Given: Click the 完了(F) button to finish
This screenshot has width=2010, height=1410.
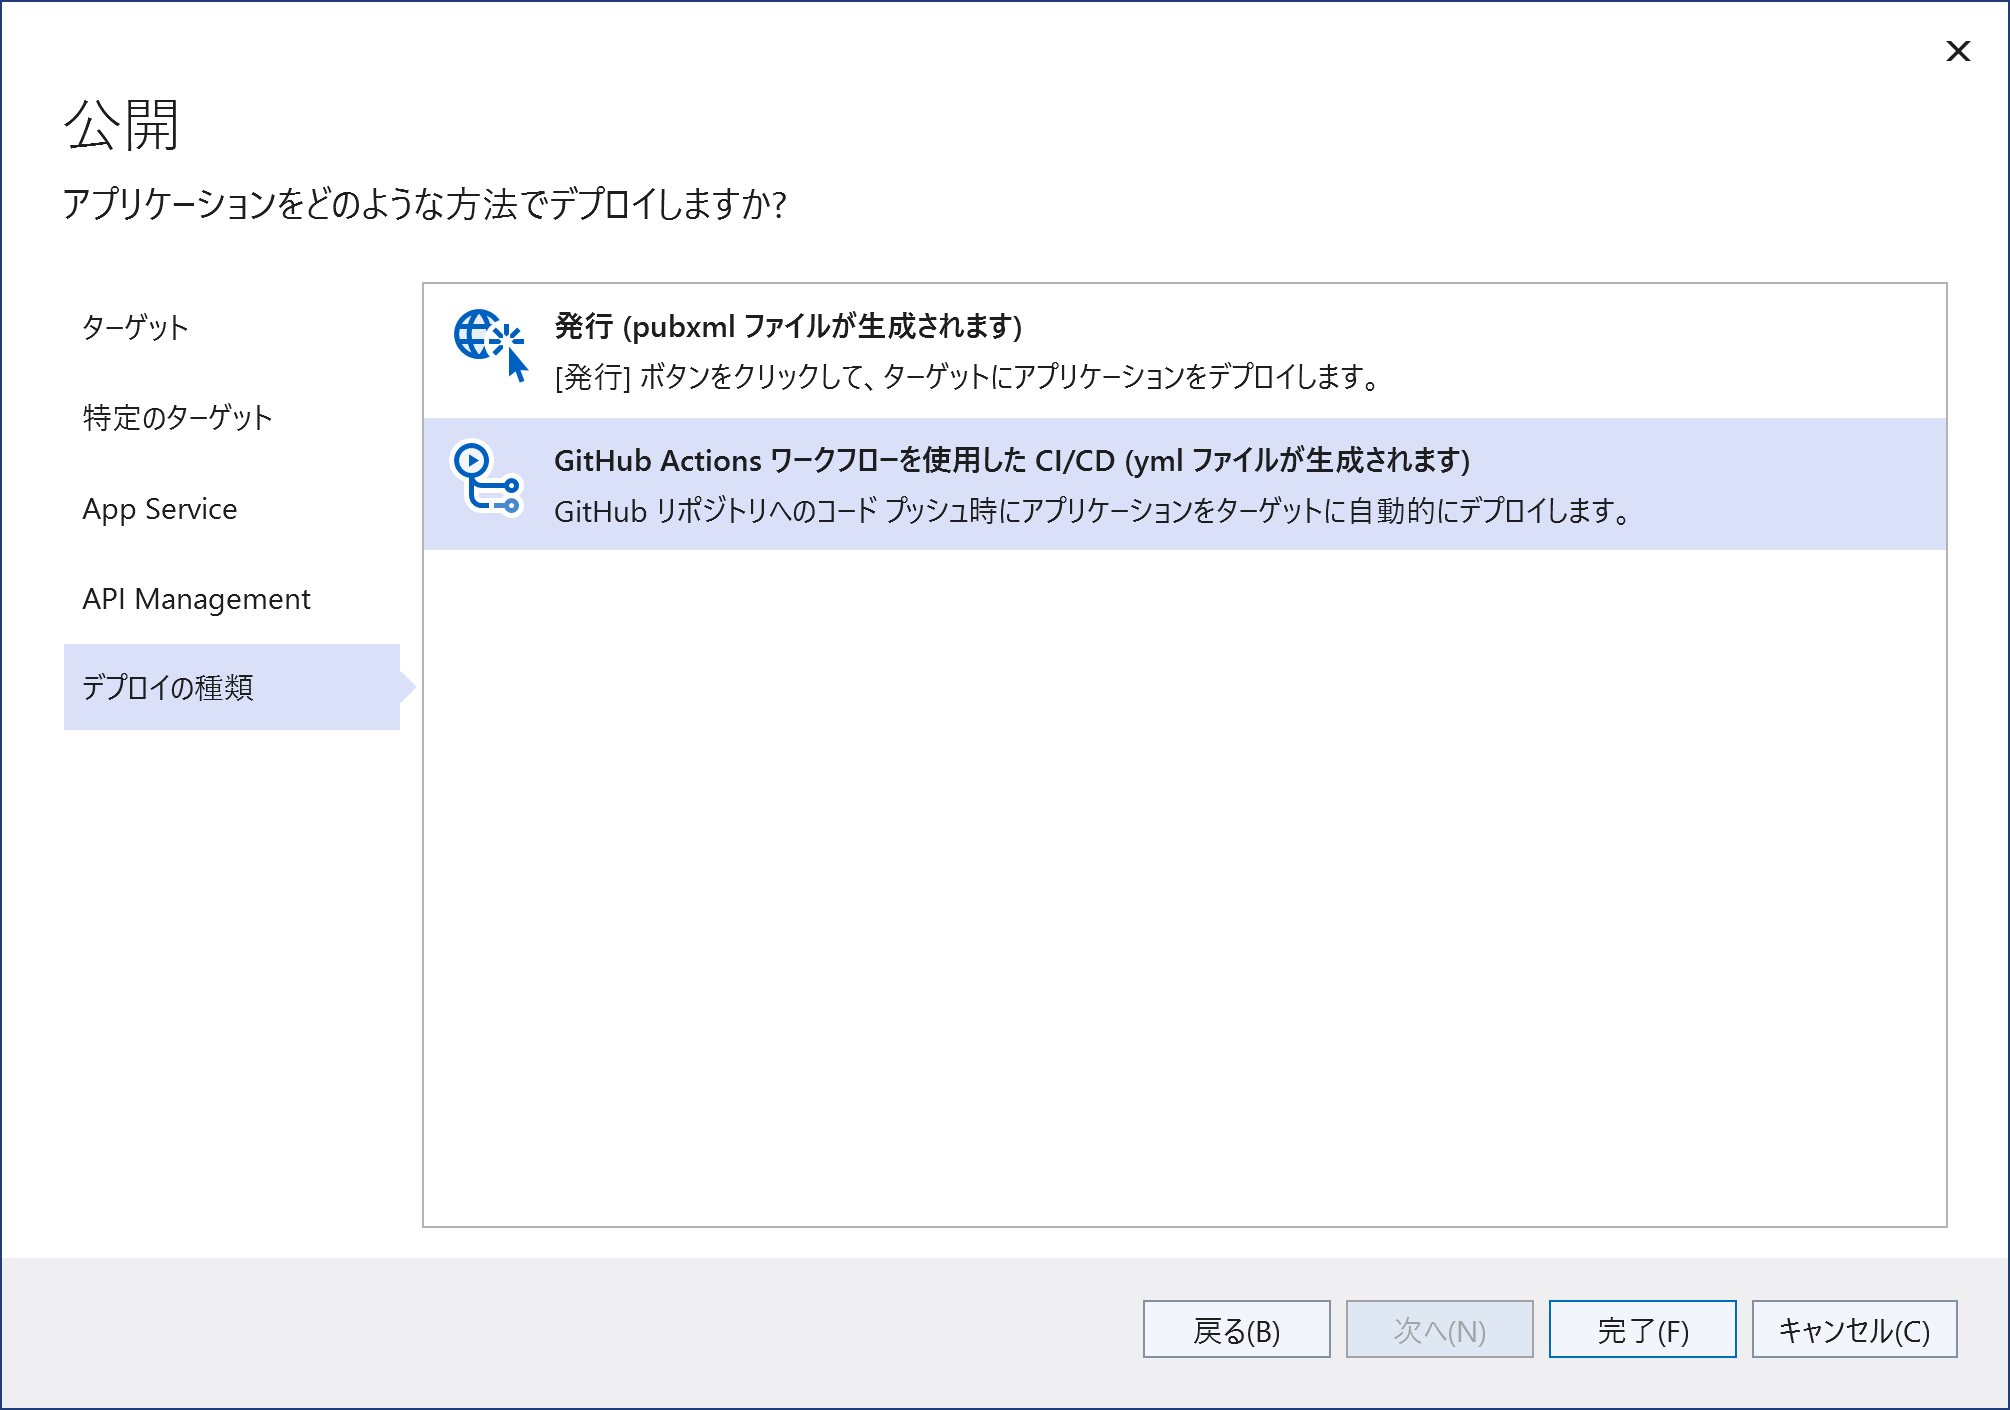Looking at the screenshot, I should pyautogui.click(x=1643, y=1329).
